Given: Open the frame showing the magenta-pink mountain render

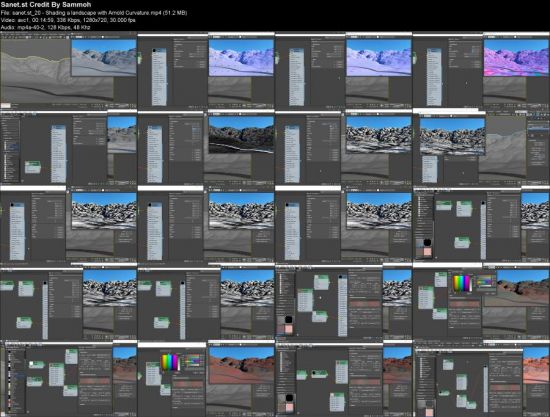Looking at the screenshot, I should coord(481,70).
